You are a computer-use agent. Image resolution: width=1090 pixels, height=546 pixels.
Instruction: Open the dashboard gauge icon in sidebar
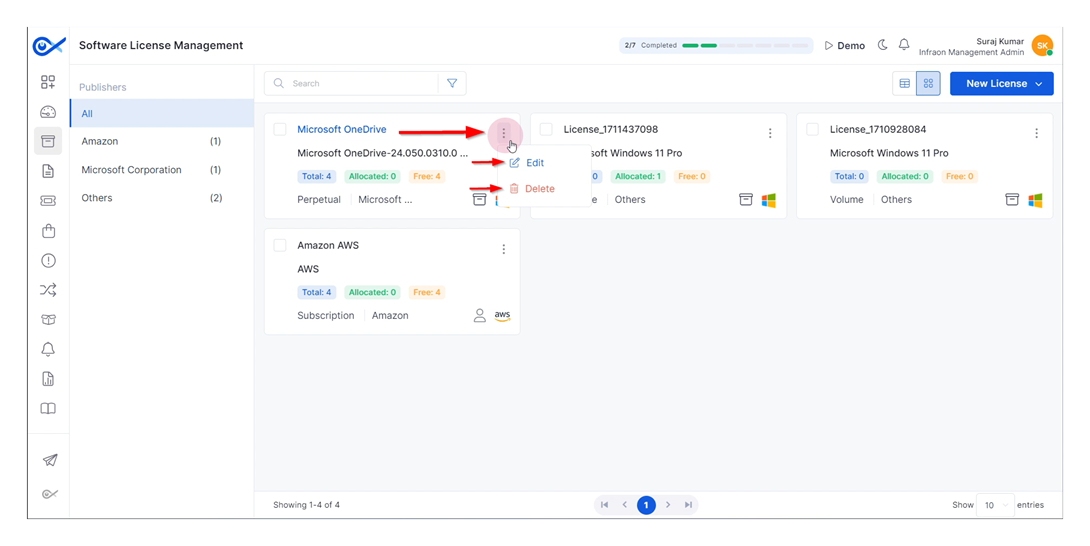[48, 112]
